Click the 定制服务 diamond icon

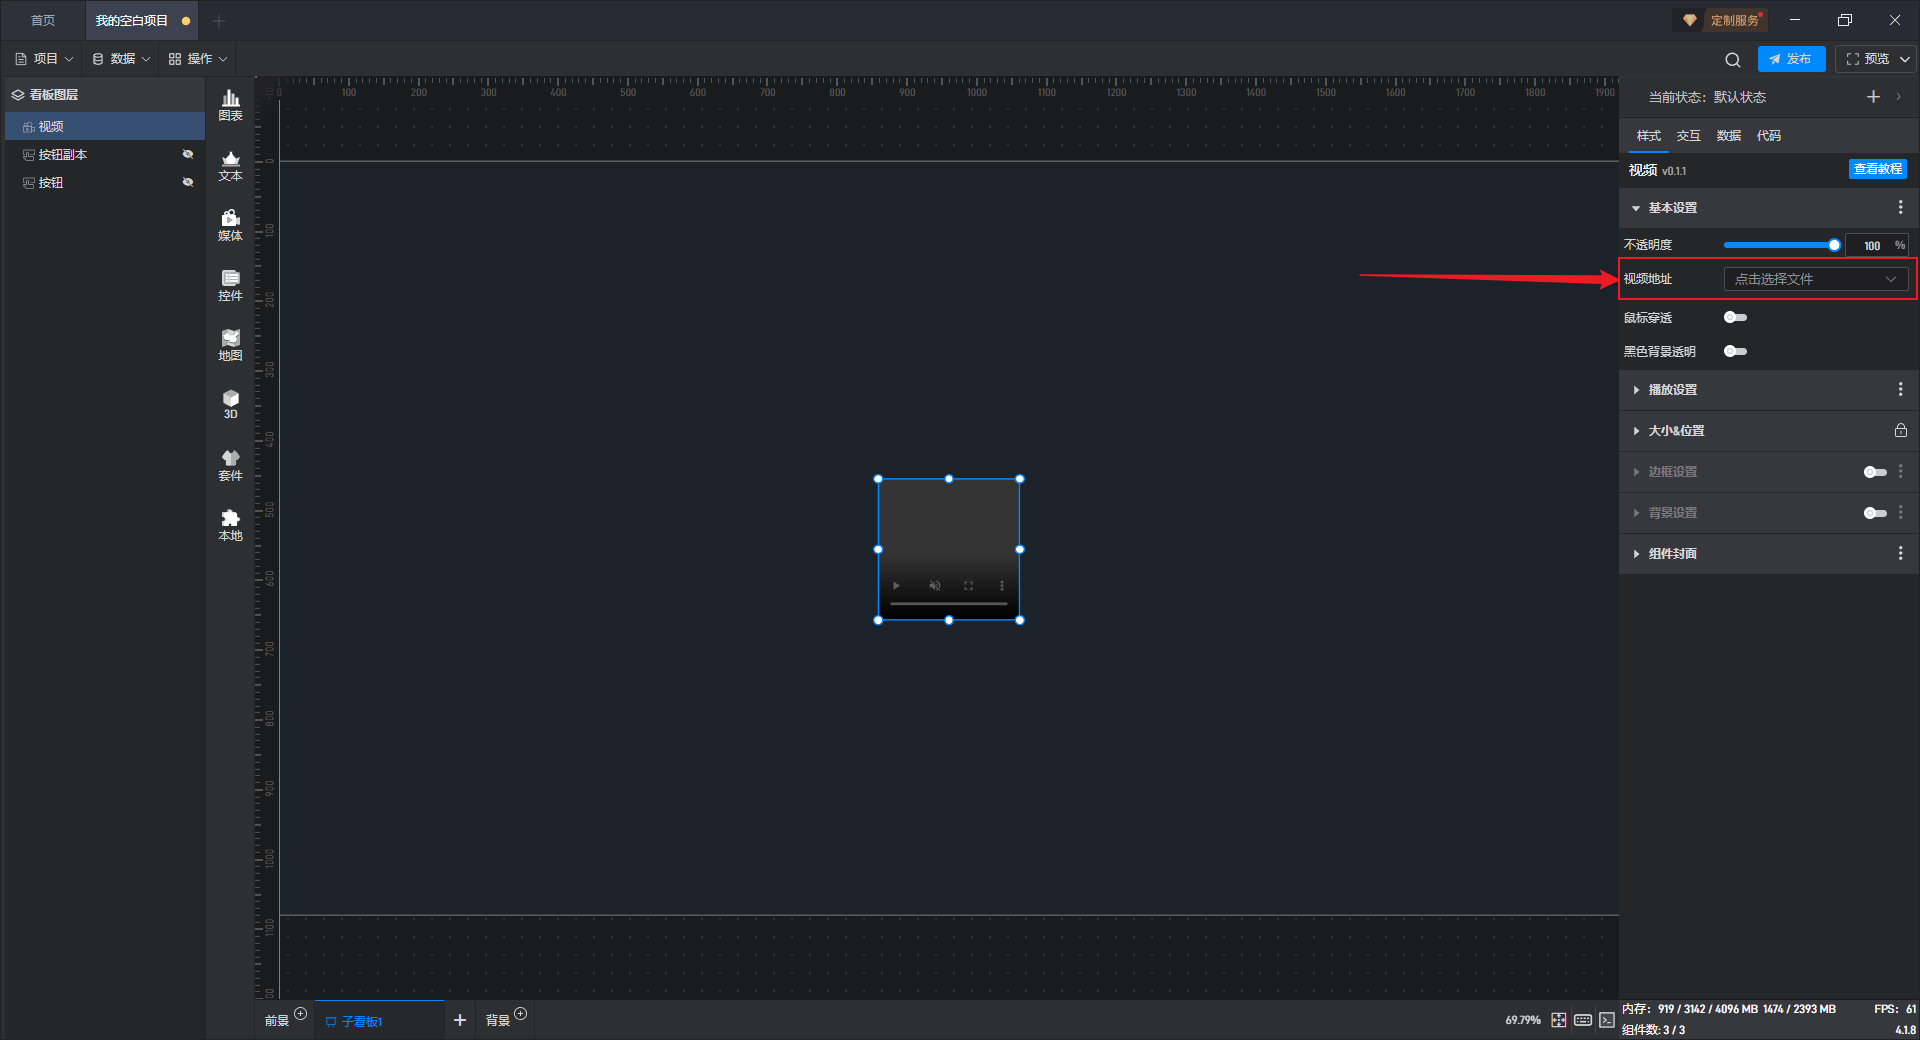click(1689, 20)
